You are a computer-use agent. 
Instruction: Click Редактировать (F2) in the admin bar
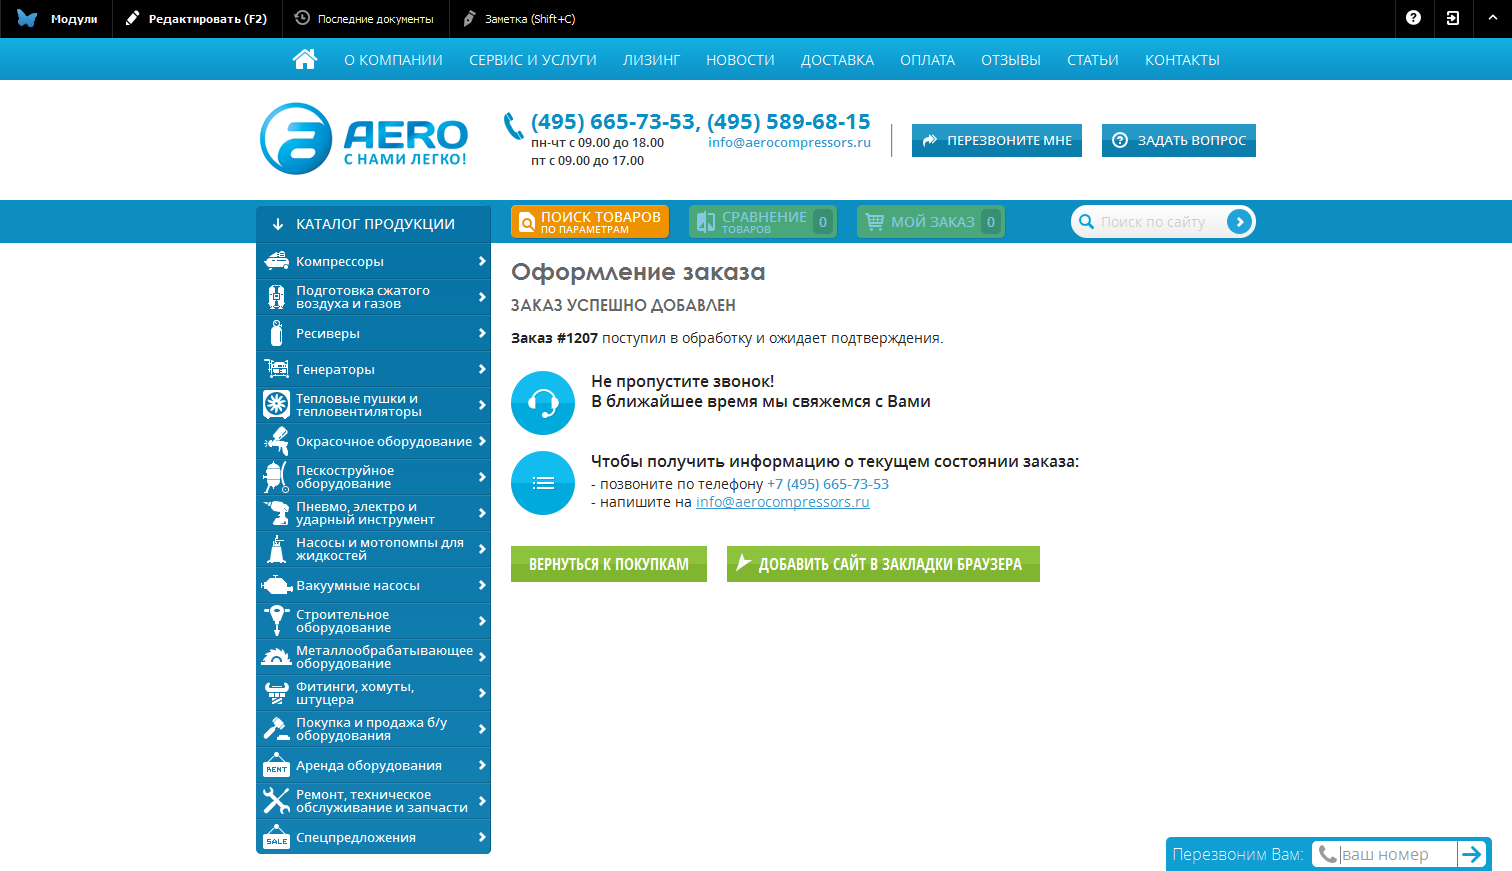(x=196, y=19)
